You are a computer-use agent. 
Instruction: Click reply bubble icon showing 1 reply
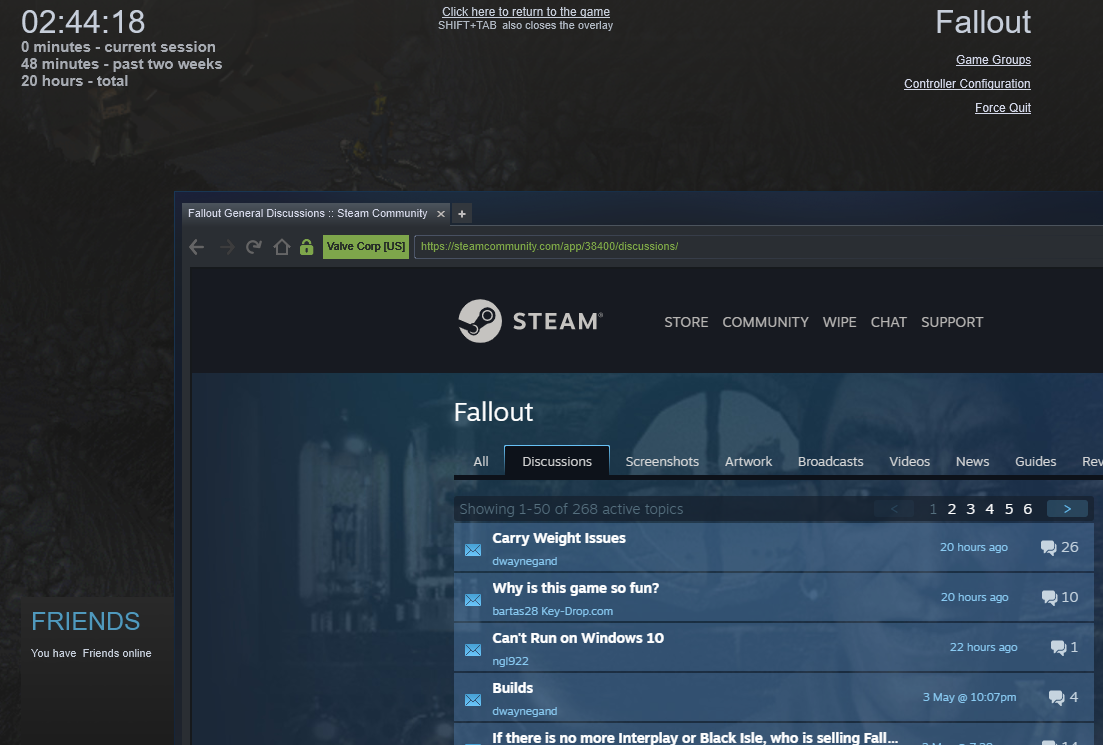pos(1058,647)
